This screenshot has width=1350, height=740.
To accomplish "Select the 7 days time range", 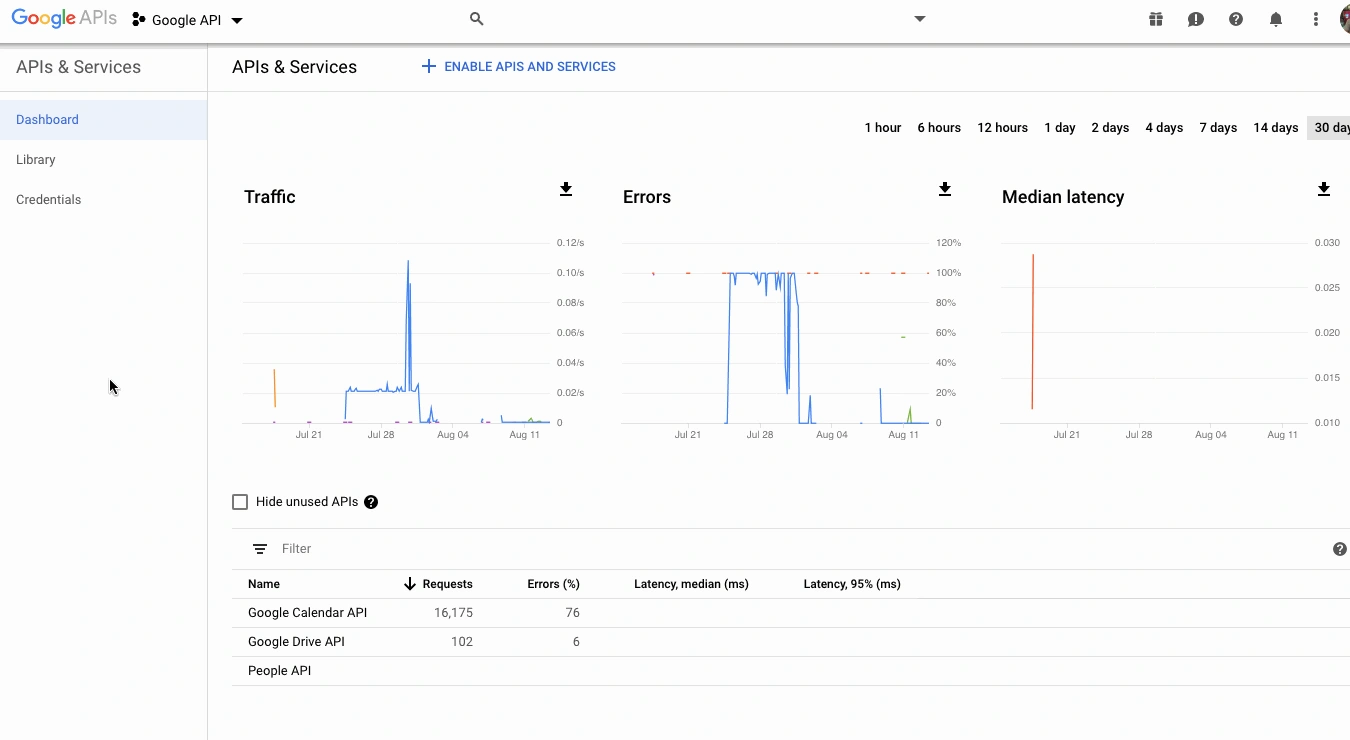I will [x=1218, y=127].
